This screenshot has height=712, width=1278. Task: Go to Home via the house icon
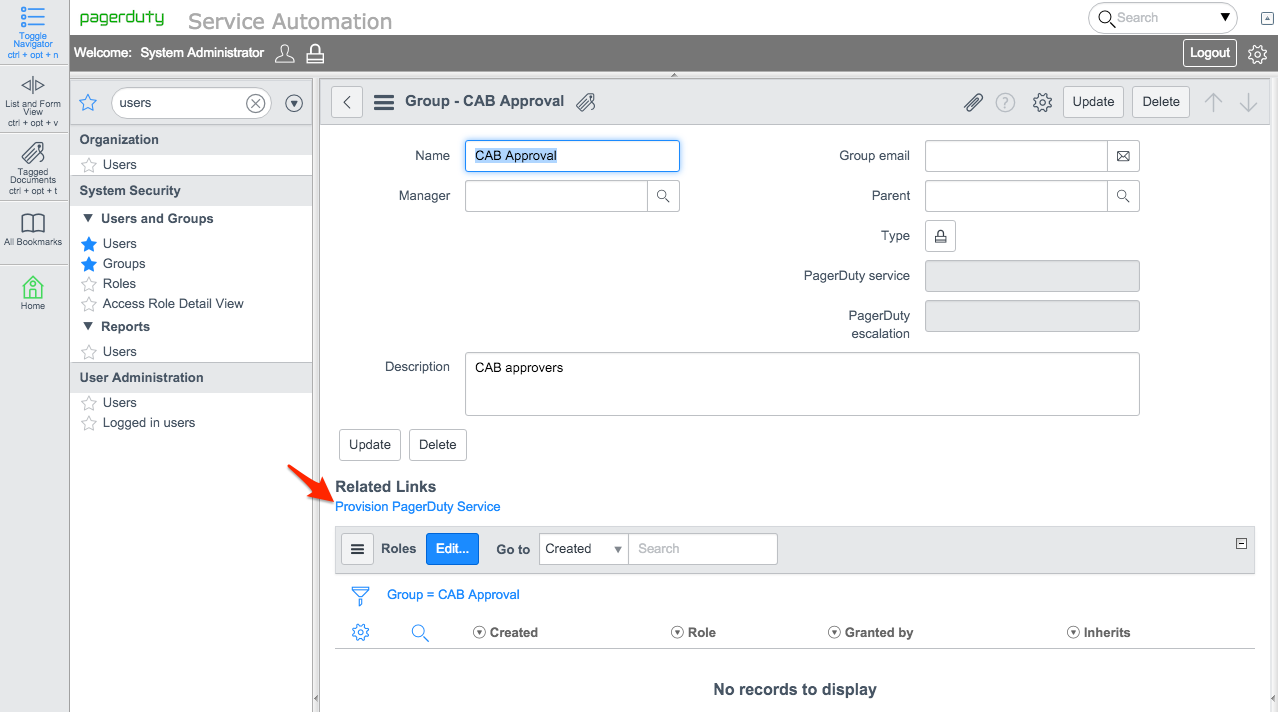(33, 288)
